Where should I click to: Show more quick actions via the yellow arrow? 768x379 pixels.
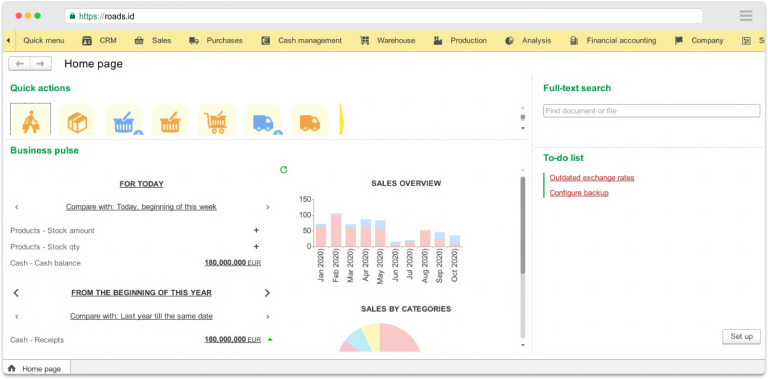click(341, 119)
